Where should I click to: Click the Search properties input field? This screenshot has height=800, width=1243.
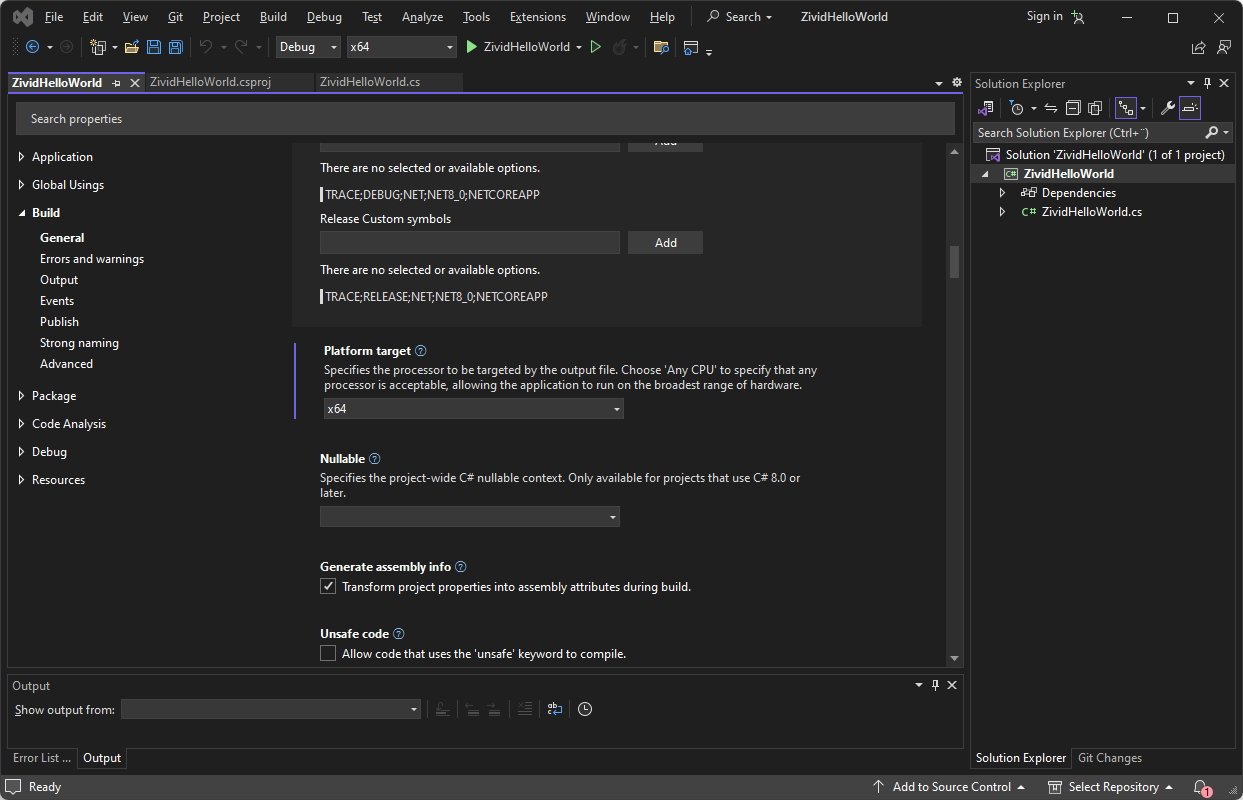click(485, 119)
